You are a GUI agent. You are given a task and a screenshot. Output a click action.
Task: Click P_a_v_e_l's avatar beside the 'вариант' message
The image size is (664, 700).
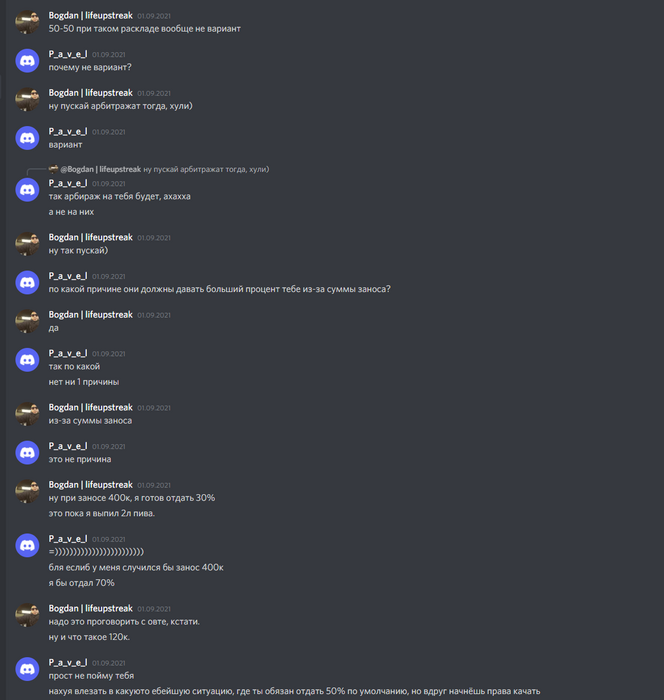(27, 138)
